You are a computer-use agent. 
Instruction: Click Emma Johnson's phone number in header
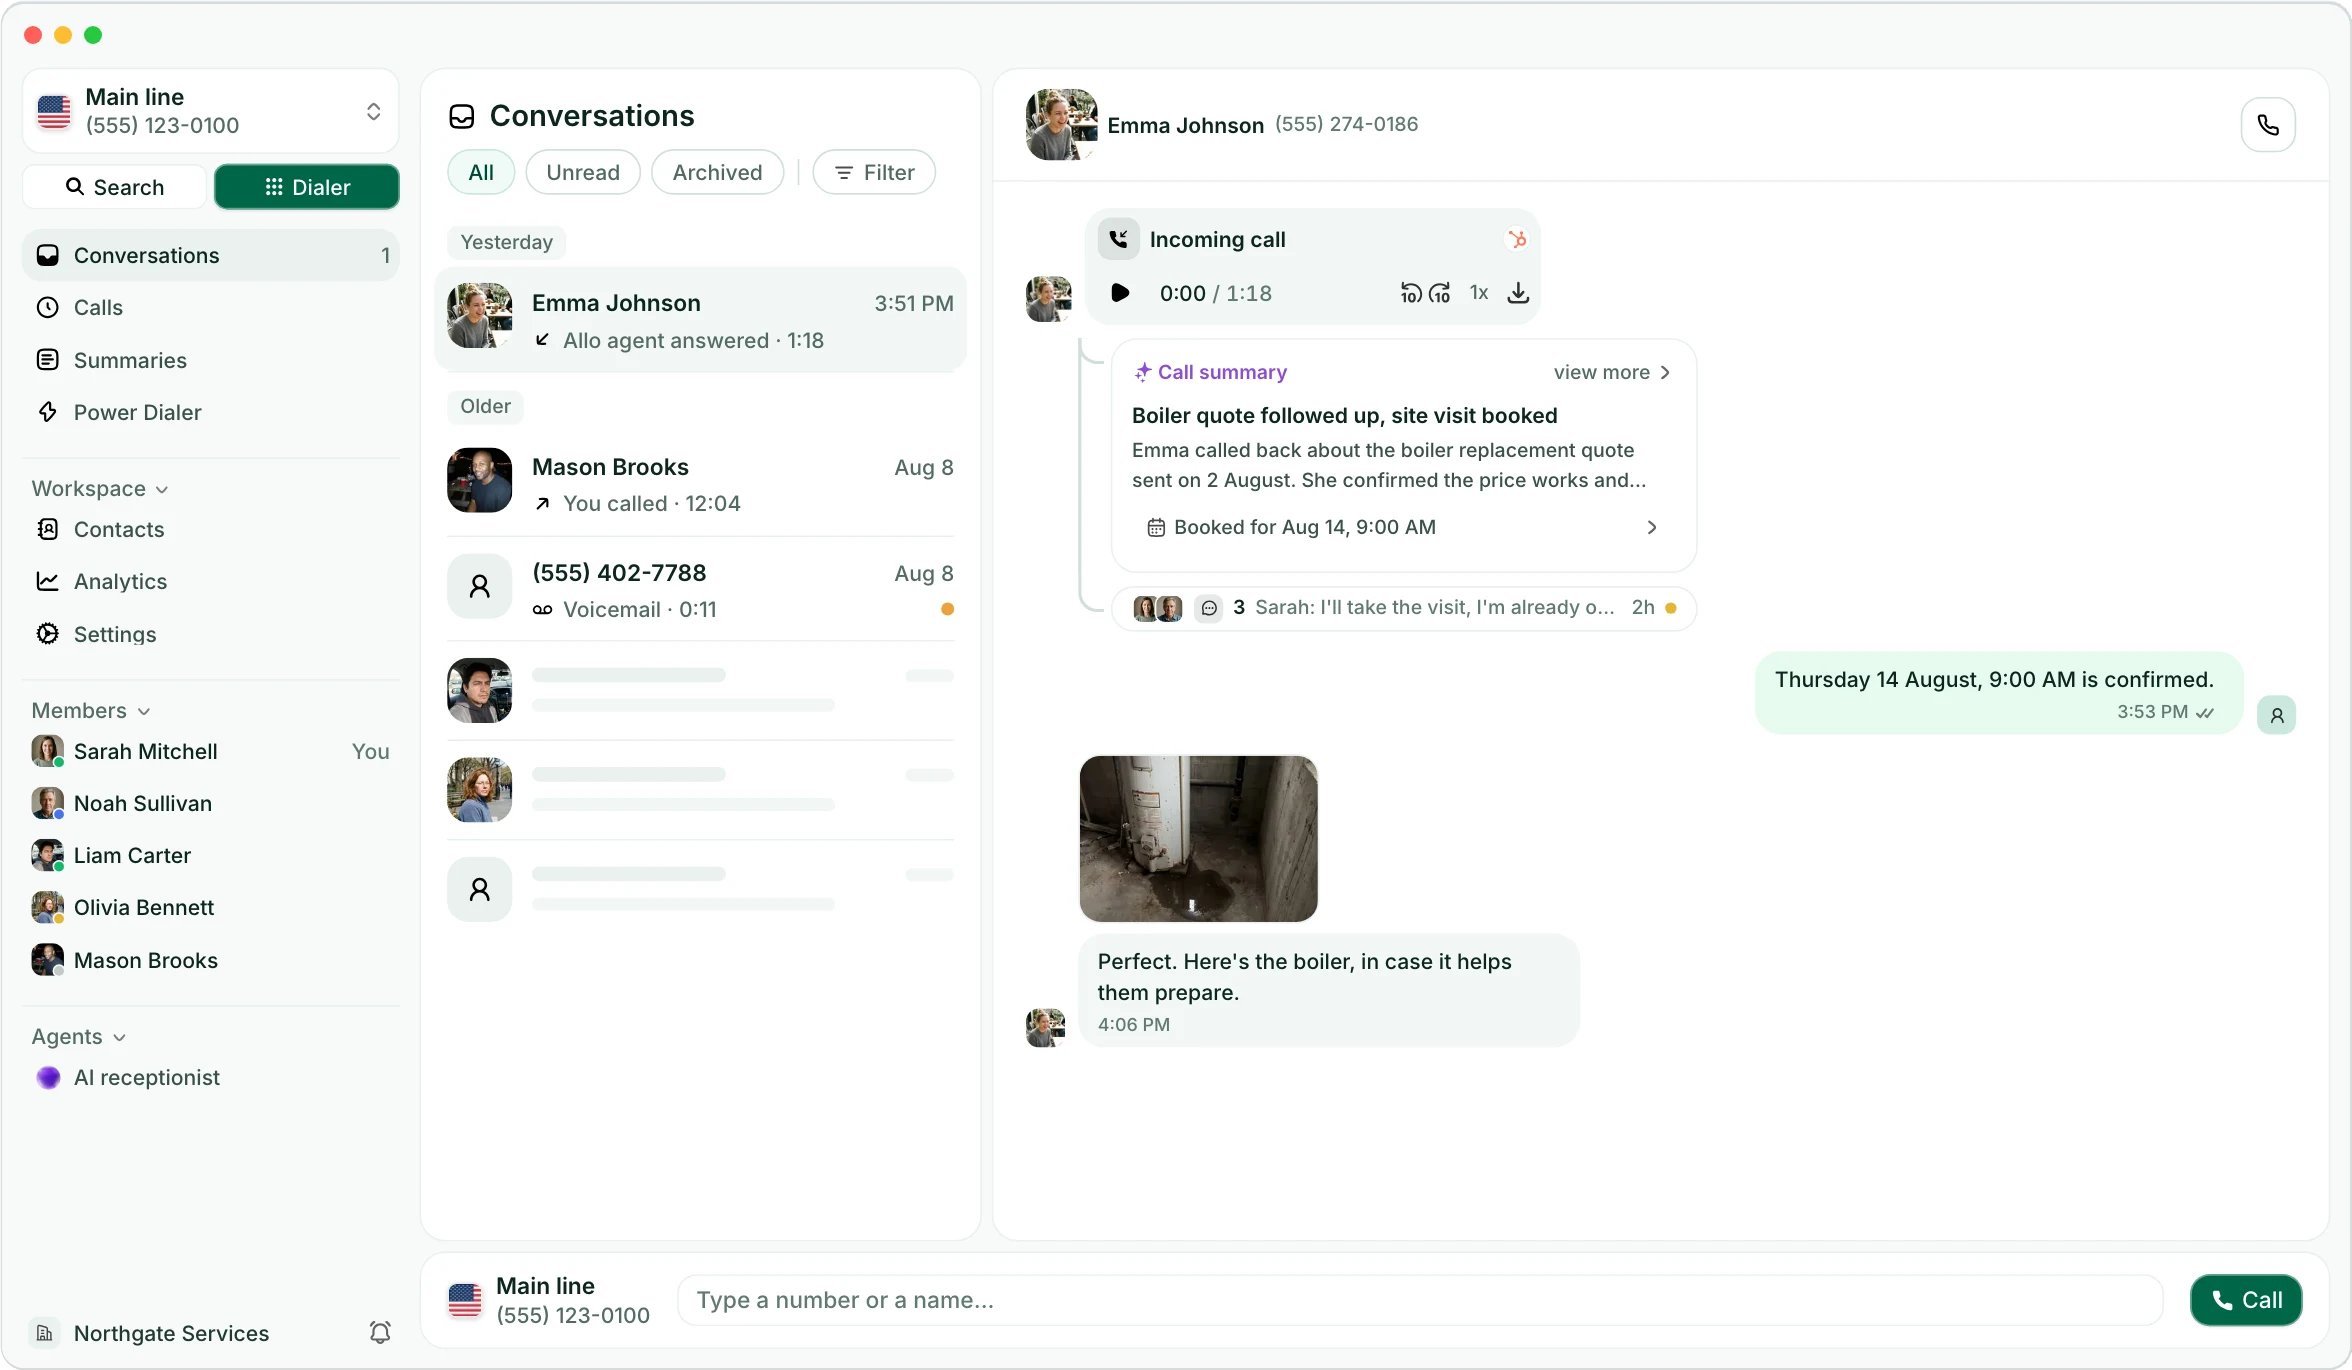pyautogui.click(x=1346, y=124)
